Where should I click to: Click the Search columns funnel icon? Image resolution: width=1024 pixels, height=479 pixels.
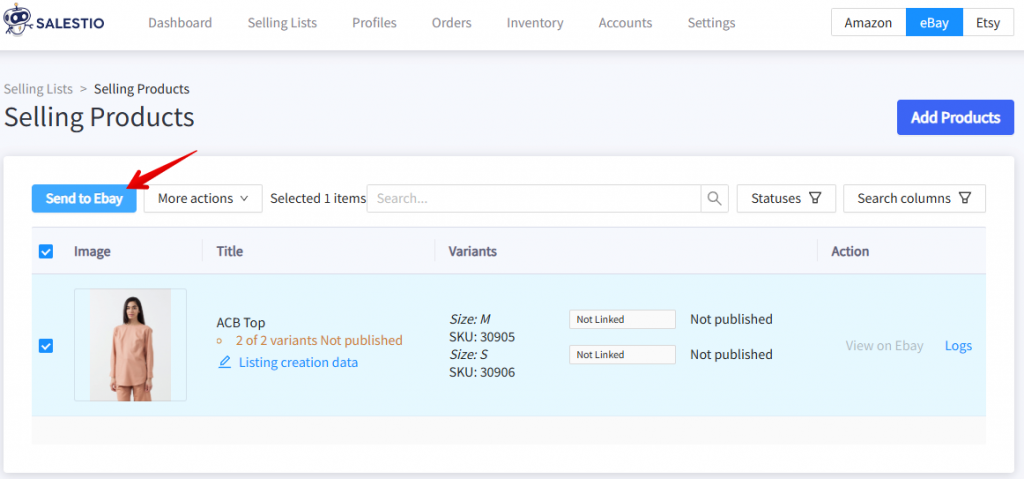click(964, 198)
